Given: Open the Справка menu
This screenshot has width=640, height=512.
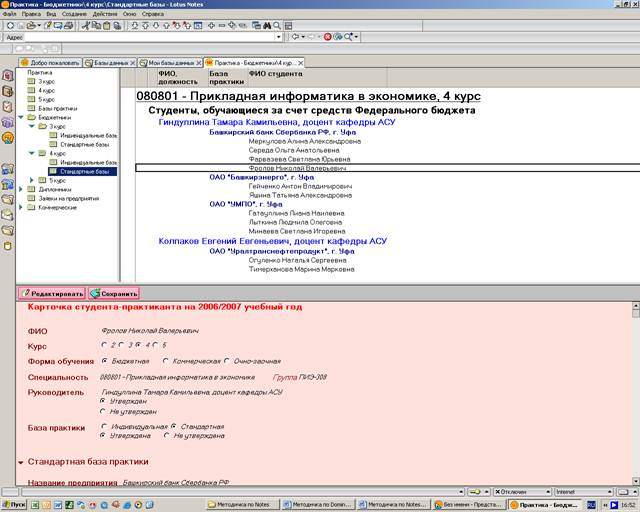Looking at the screenshot, I should pyautogui.click(x=153, y=14).
